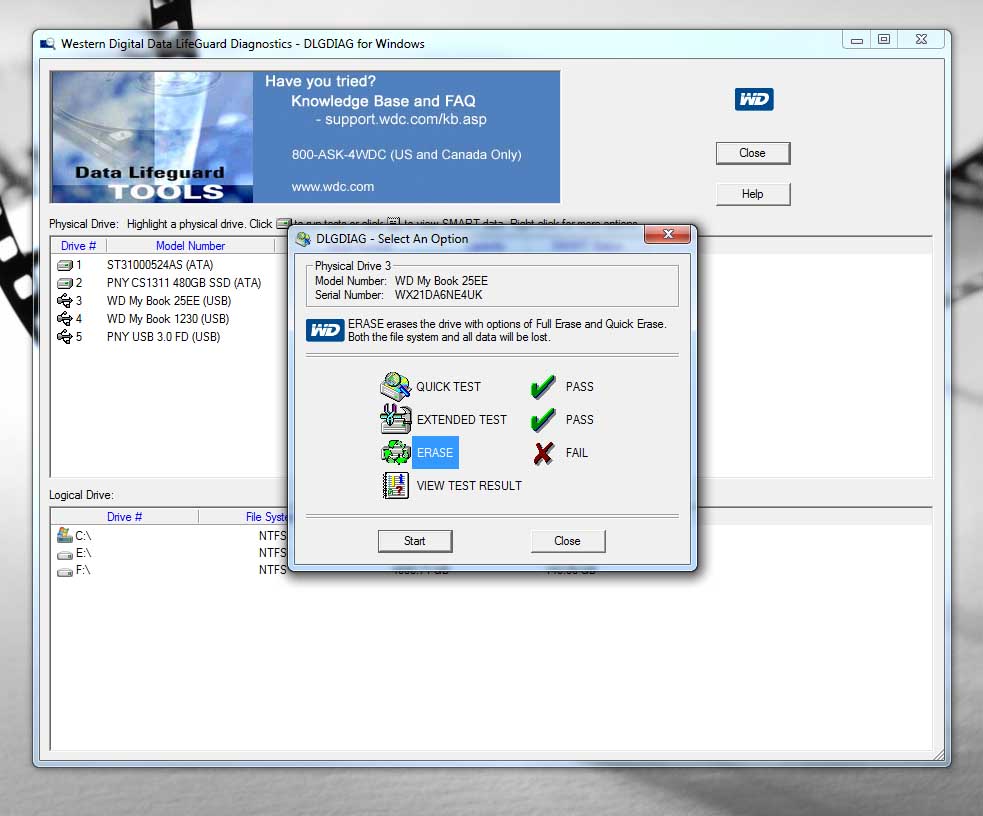The image size is (983, 816).
Task: Minimize the Data LifeGuard Diagnostics window
Action: click(x=856, y=39)
